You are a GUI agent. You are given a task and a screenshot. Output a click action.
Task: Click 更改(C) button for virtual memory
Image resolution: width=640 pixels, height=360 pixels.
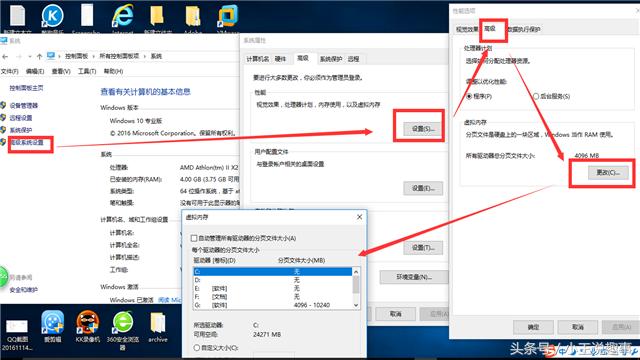tap(608, 173)
